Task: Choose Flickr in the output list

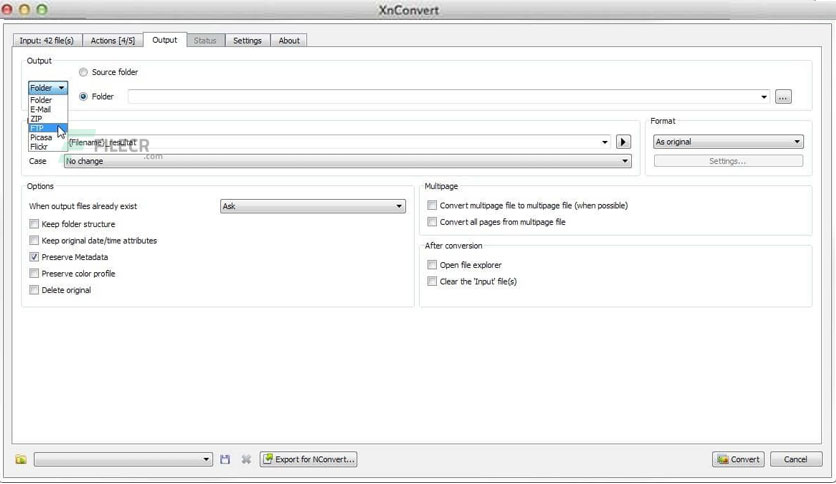Action: coord(48,147)
